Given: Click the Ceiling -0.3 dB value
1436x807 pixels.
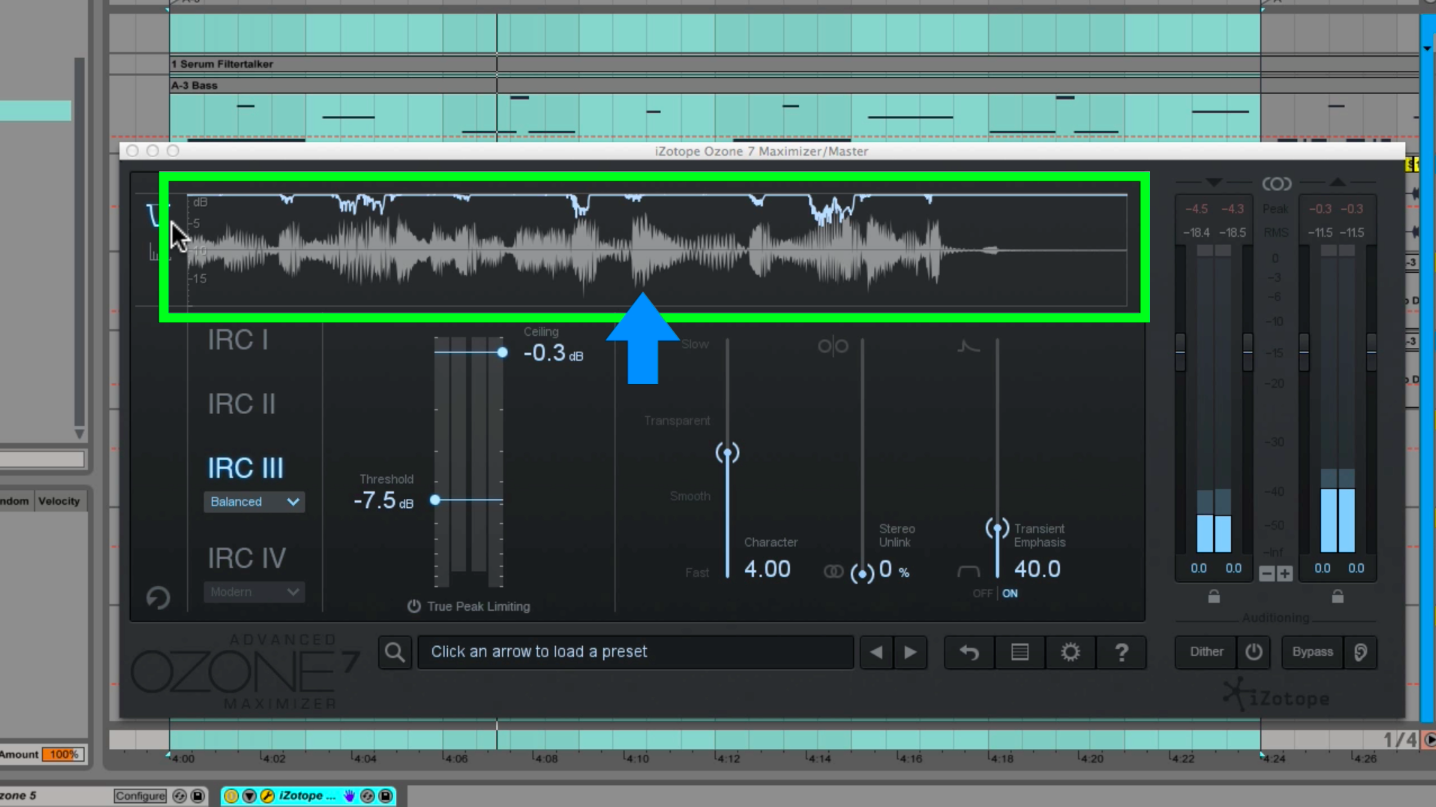Looking at the screenshot, I should 553,353.
